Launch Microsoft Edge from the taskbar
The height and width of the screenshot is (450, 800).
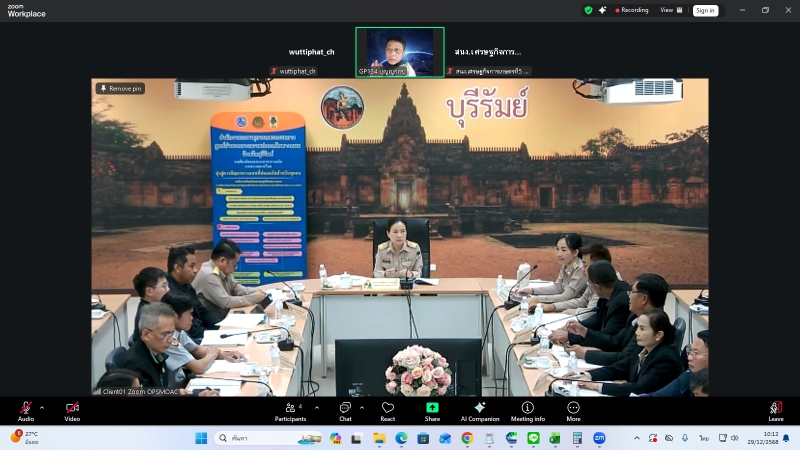click(401, 438)
